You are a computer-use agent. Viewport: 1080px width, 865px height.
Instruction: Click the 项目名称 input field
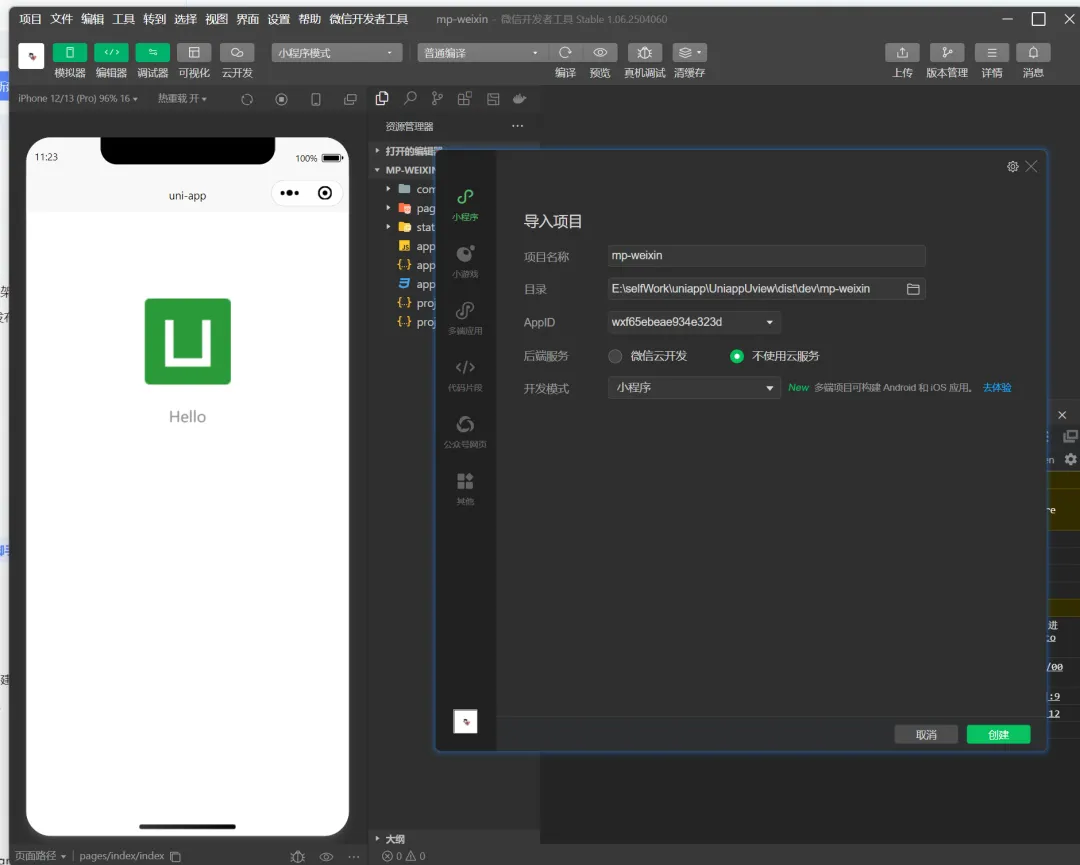(x=766, y=256)
